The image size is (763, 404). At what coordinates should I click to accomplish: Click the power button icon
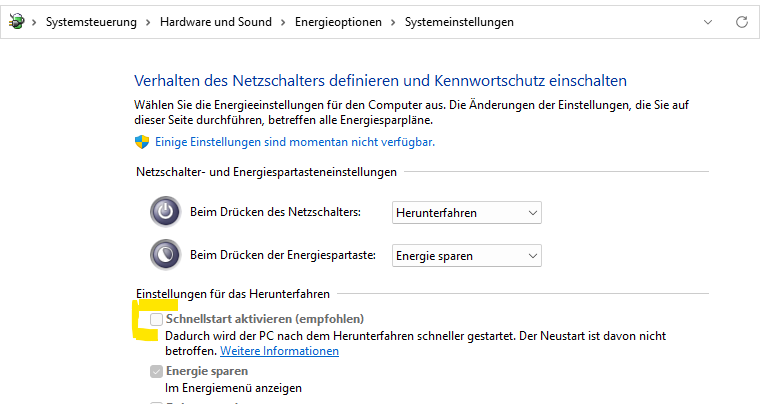(165, 212)
